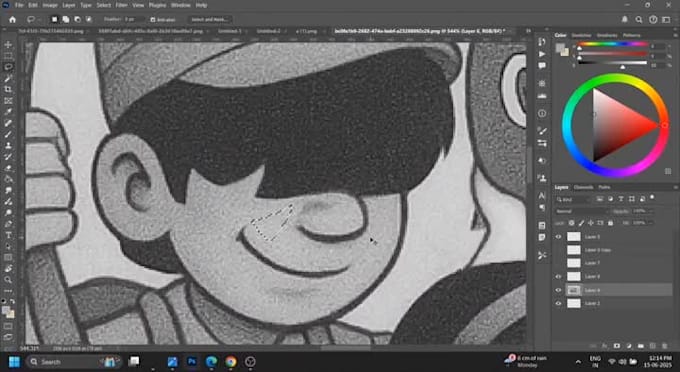Open the Filter menu

pyautogui.click(x=121, y=5)
